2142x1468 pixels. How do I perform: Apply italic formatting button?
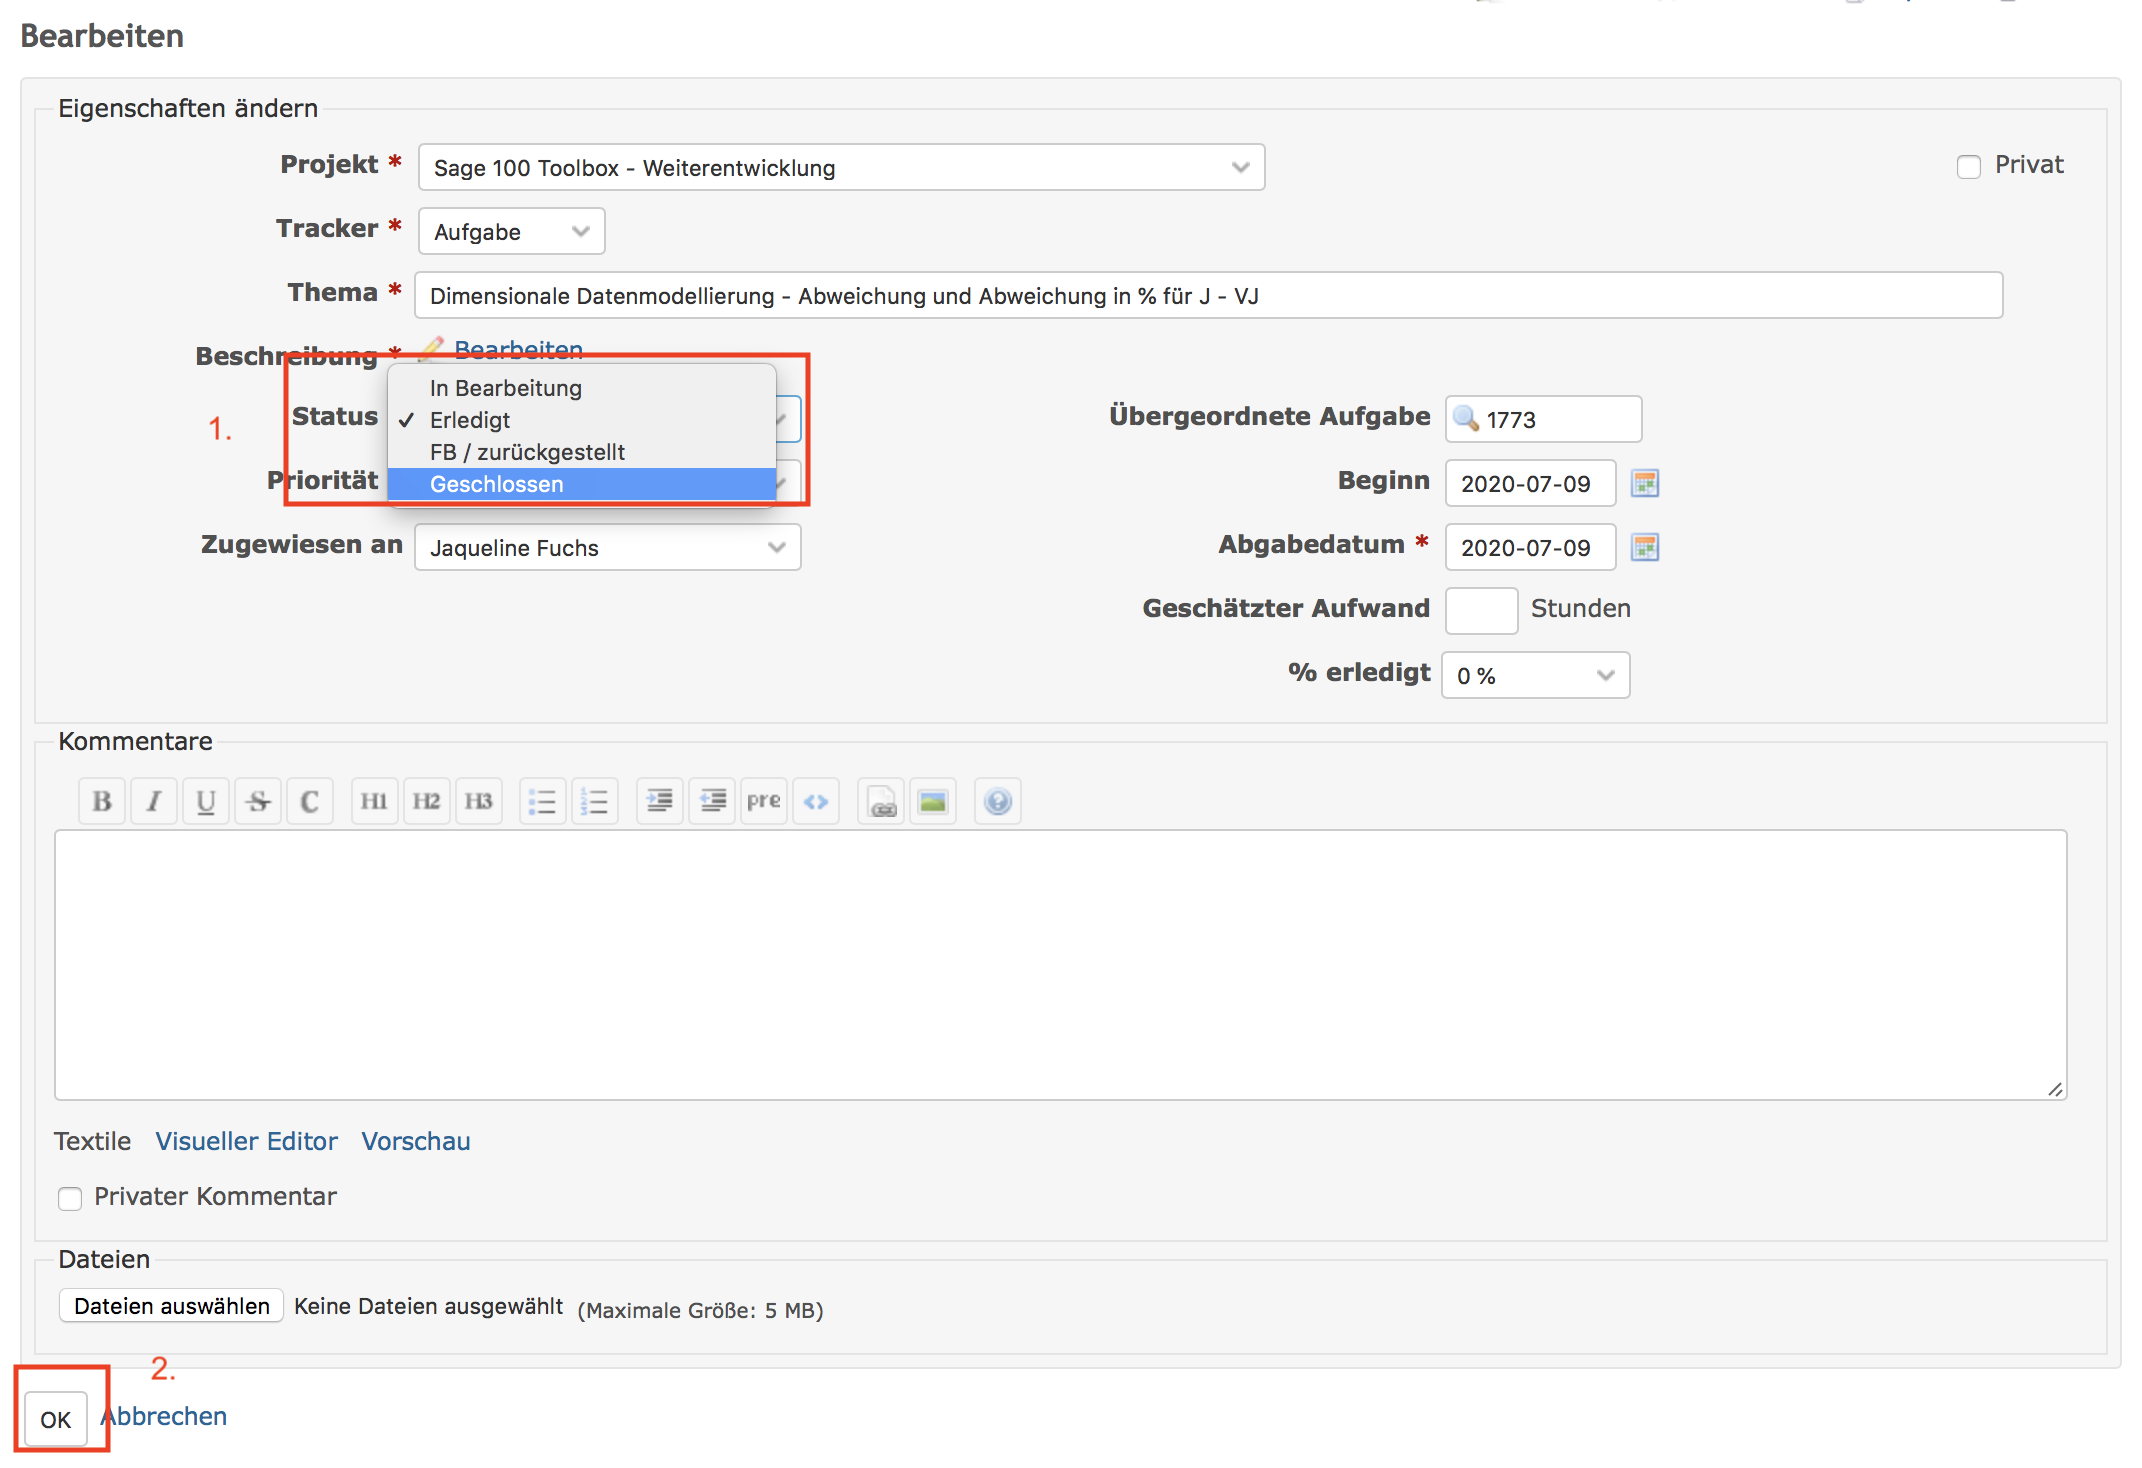153,801
